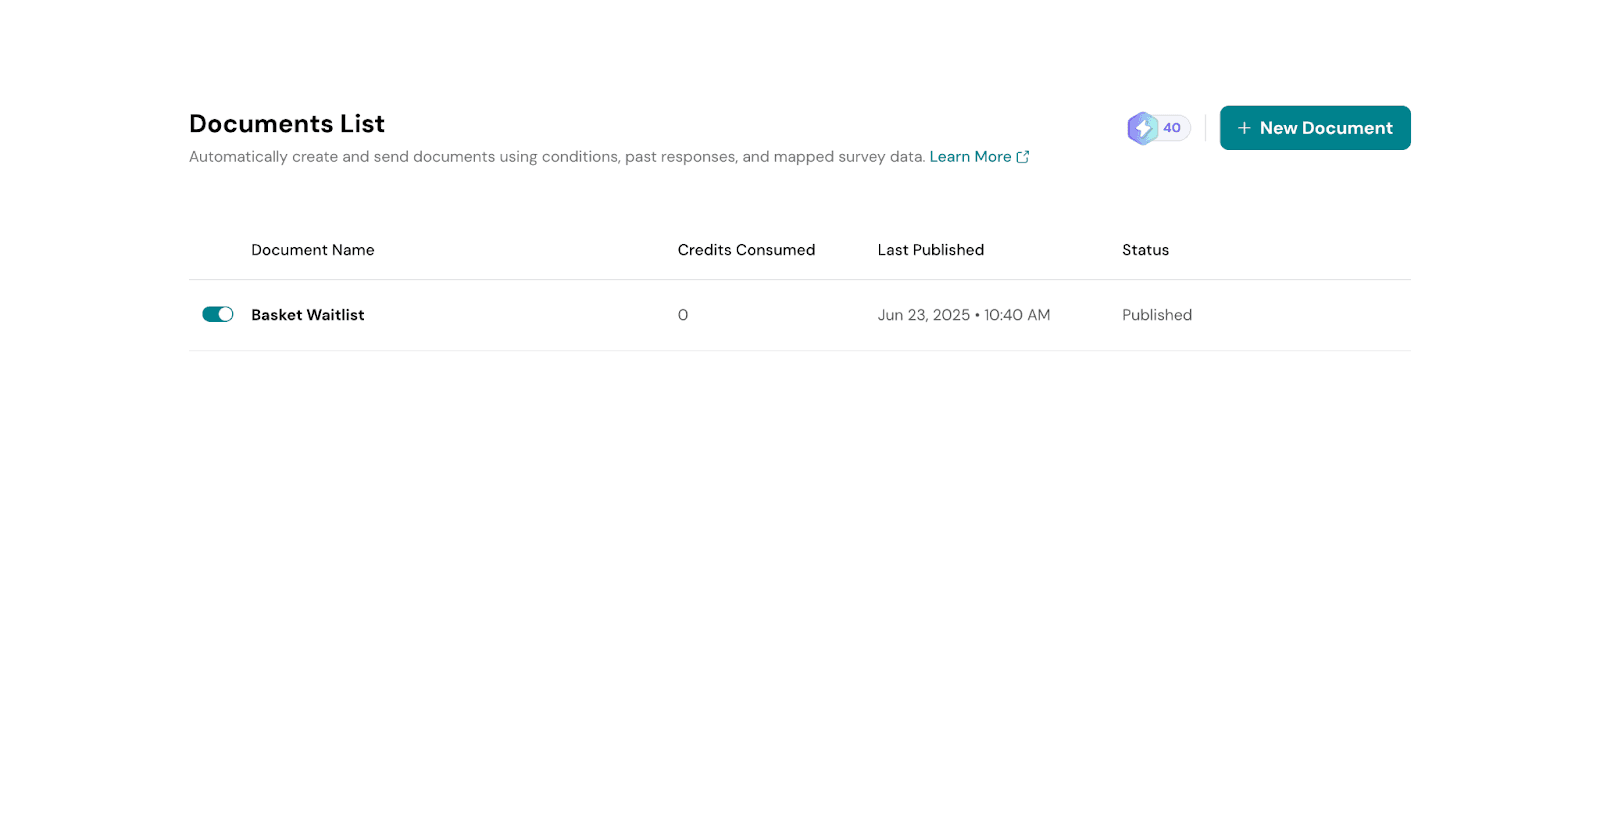
Task: Click the Jun 23, 2025 published date
Action: pyautogui.click(x=923, y=315)
